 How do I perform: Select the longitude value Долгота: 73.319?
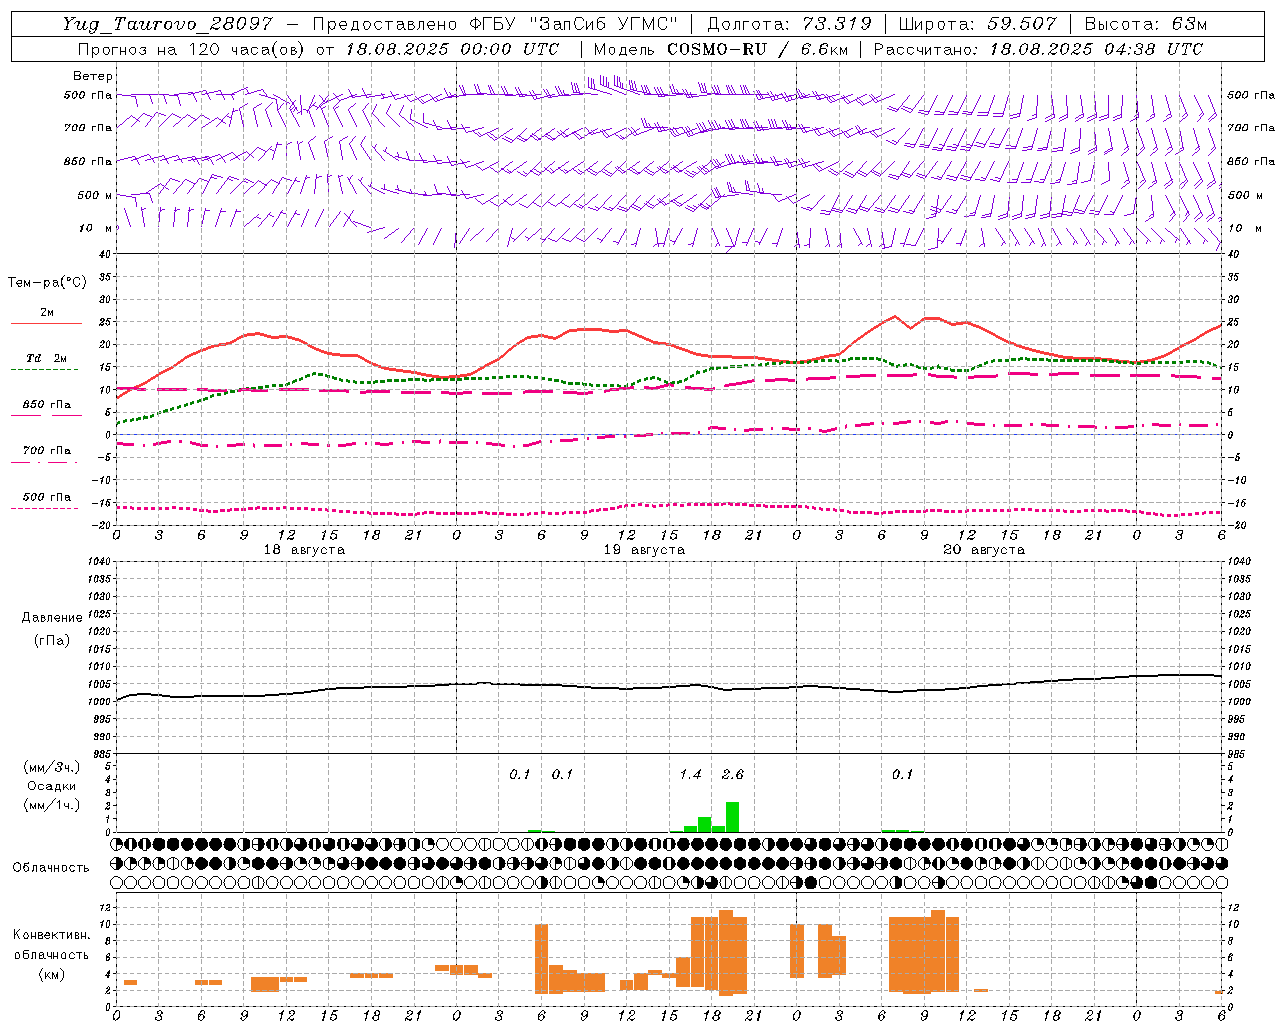[x=789, y=24]
